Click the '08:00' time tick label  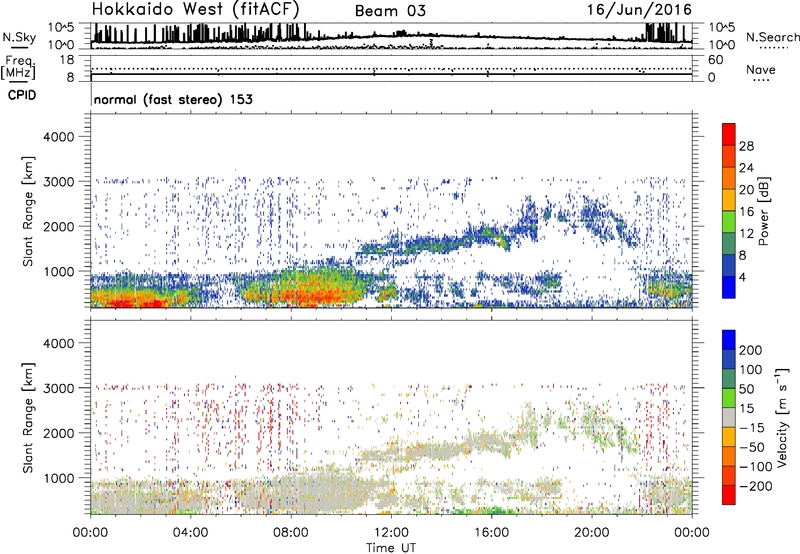click(291, 533)
